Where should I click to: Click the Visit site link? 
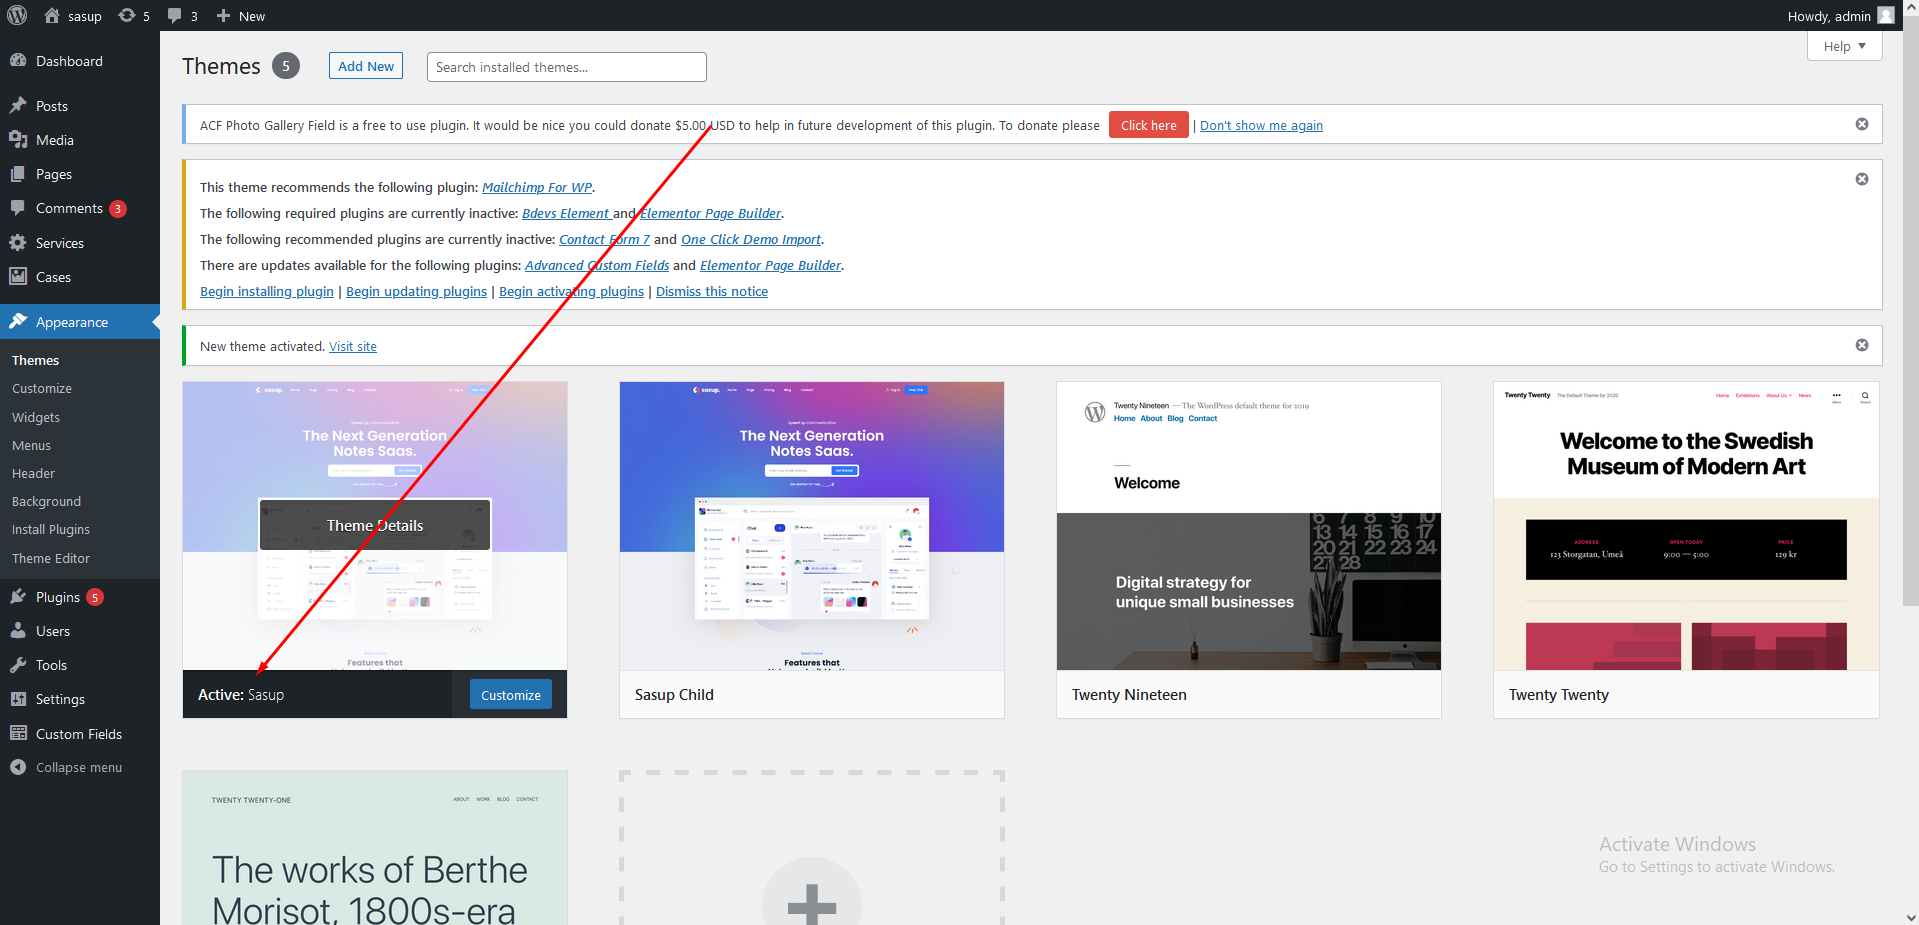353,346
